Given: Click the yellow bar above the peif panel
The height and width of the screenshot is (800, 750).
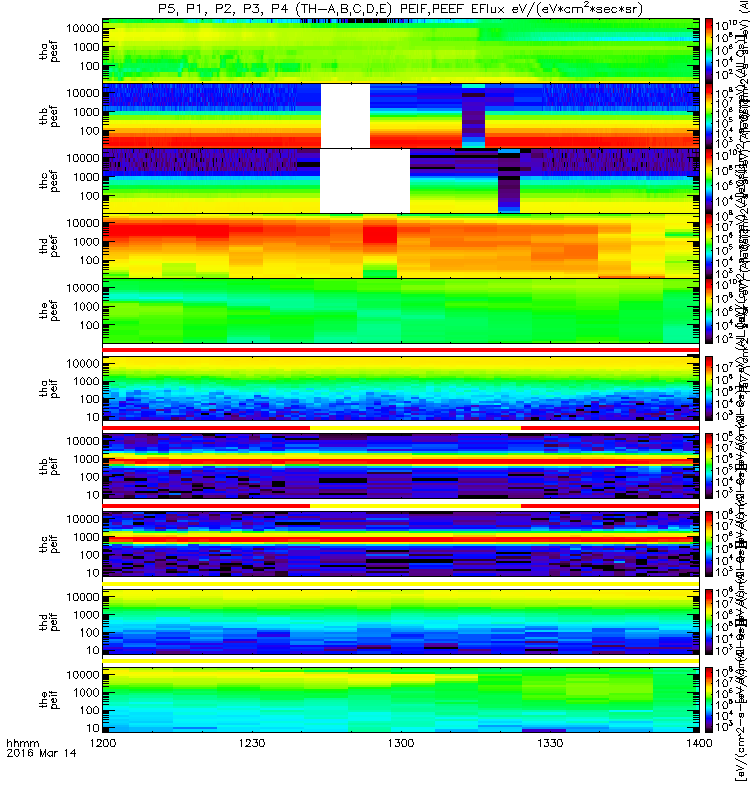Looking at the screenshot, I should pyautogui.click(x=401, y=661).
